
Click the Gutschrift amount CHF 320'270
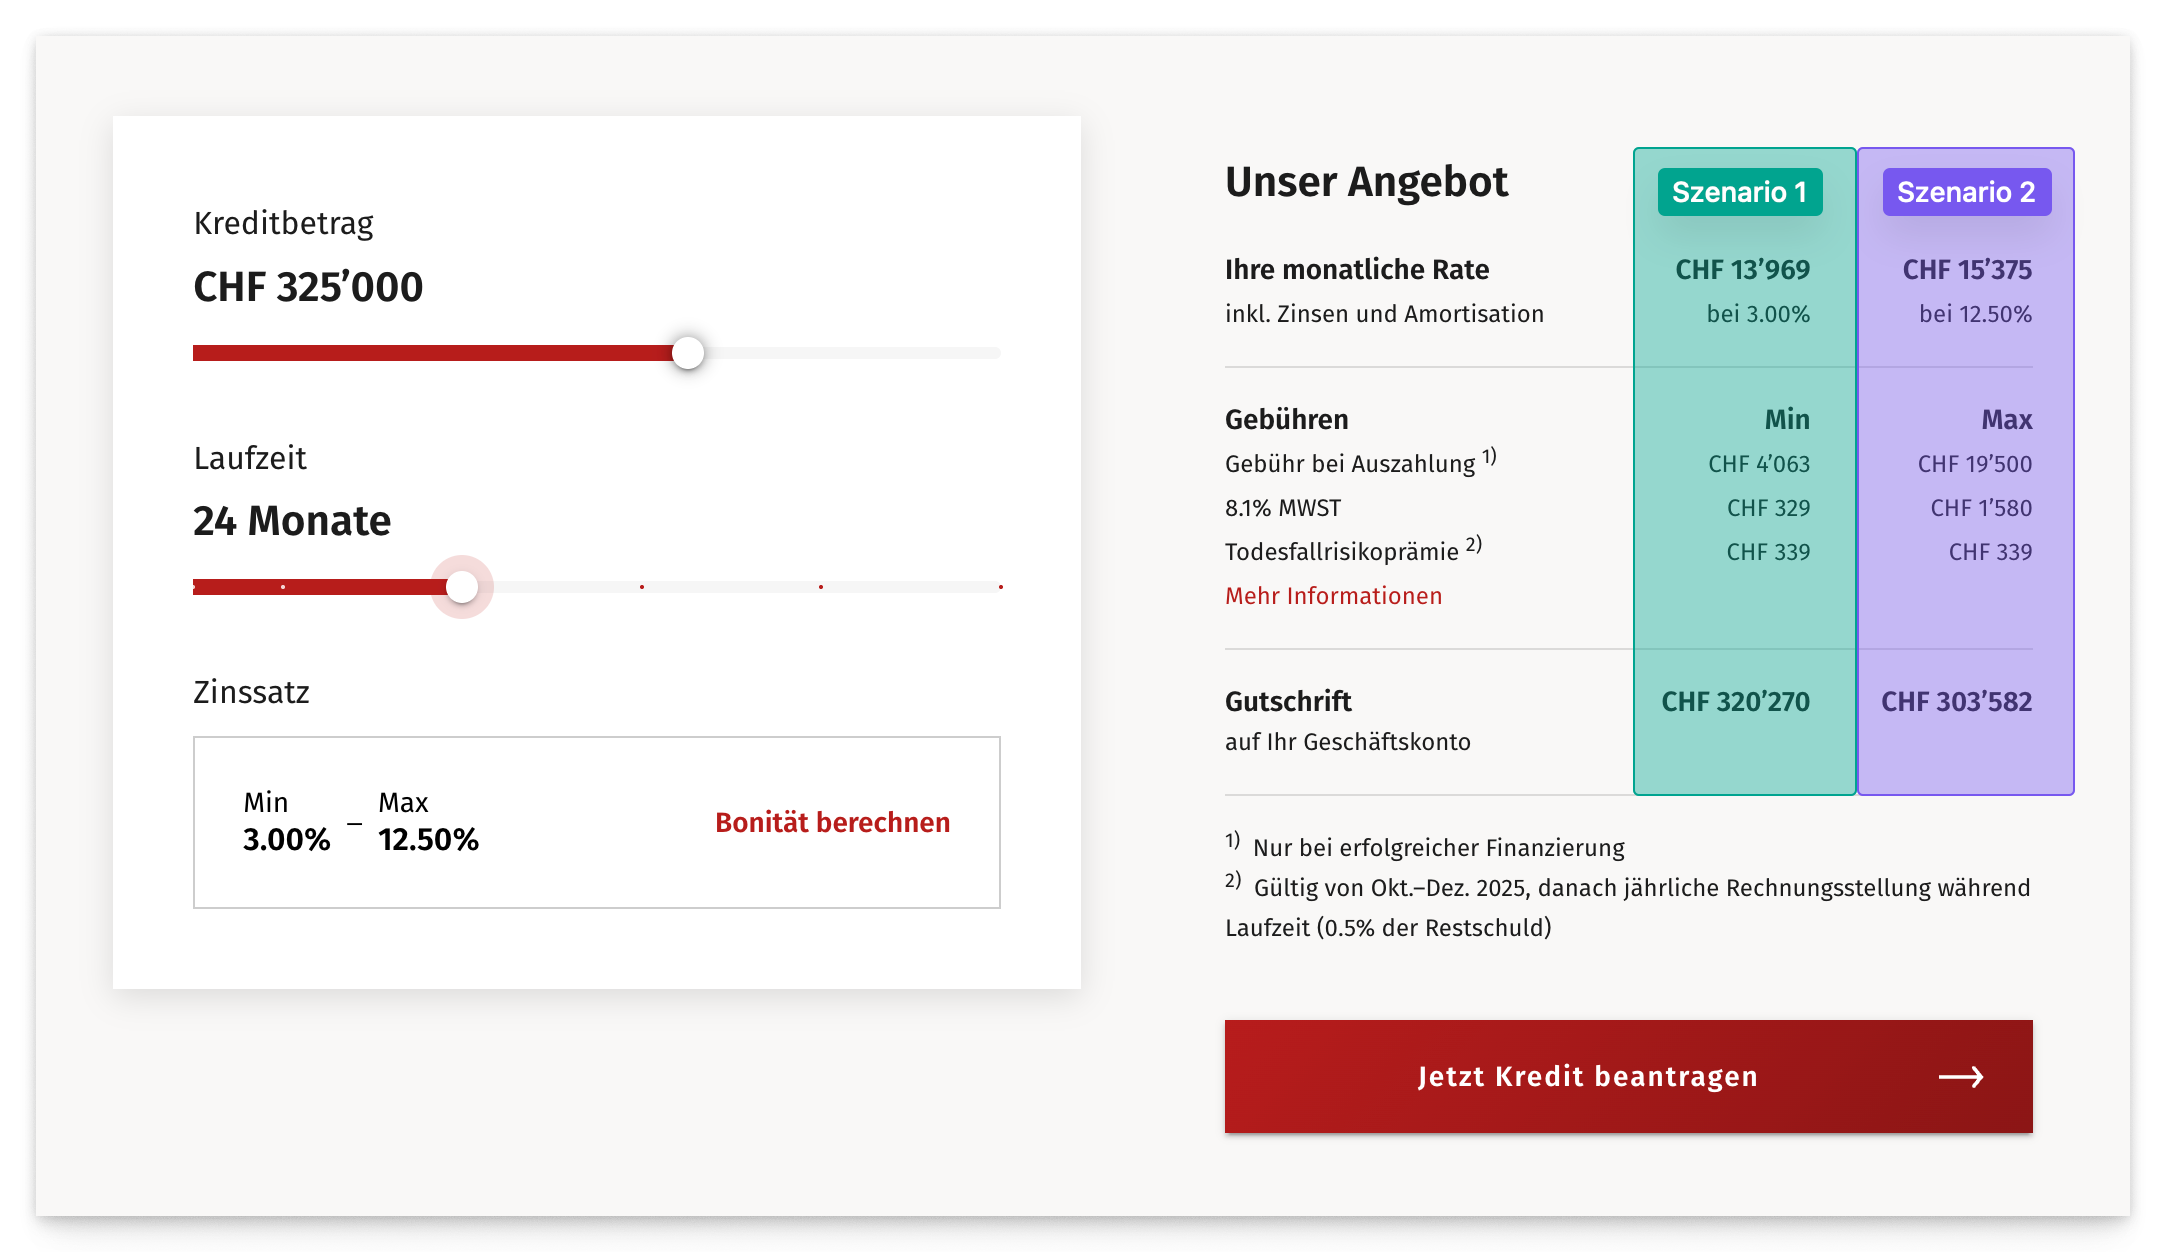[x=1735, y=702]
